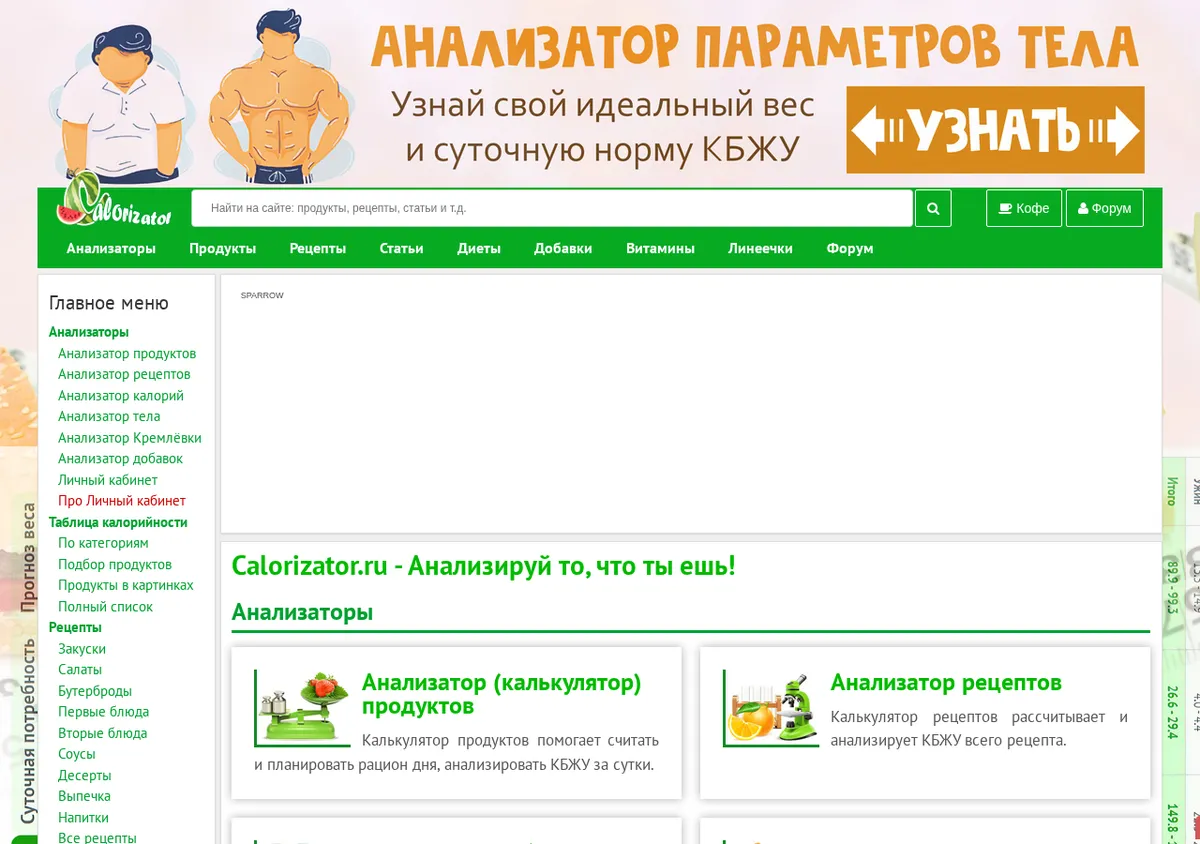Click the magnifier search button

pyautogui.click(x=933, y=208)
